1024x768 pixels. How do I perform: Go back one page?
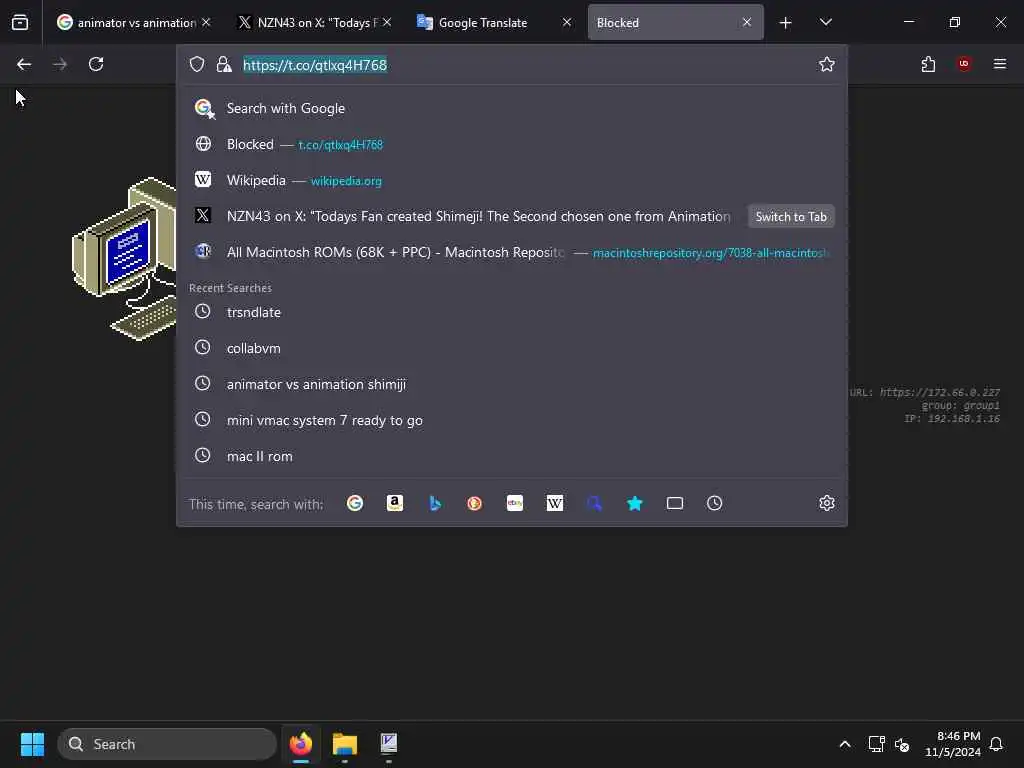(24, 64)
